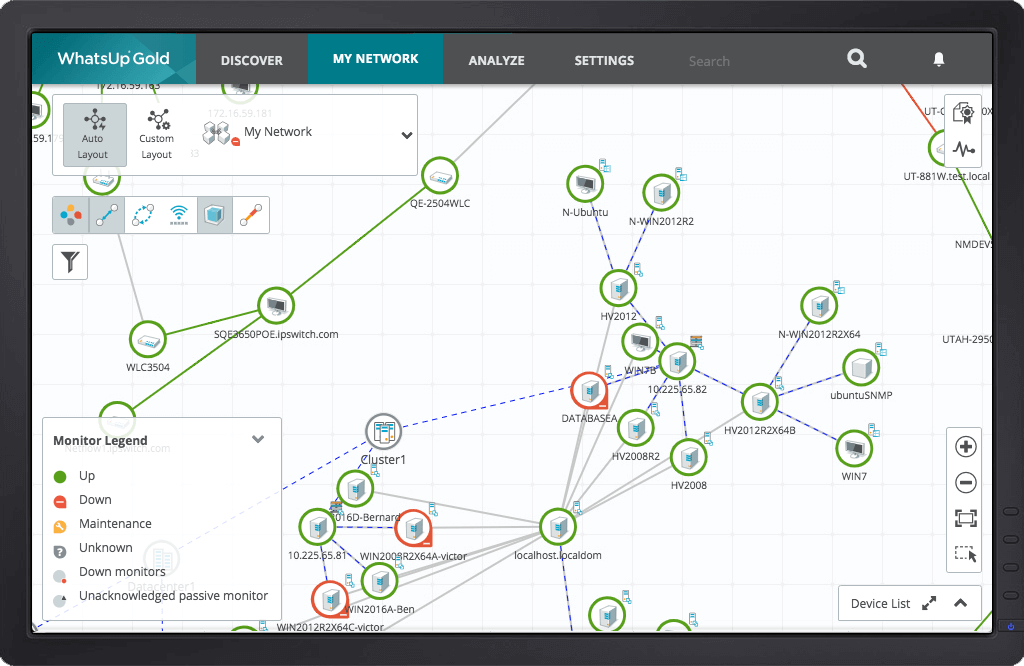Viewport: 1024px width, 666px height.
Task: Click the WhatsUp Gold logo
Action: point(114,59)
